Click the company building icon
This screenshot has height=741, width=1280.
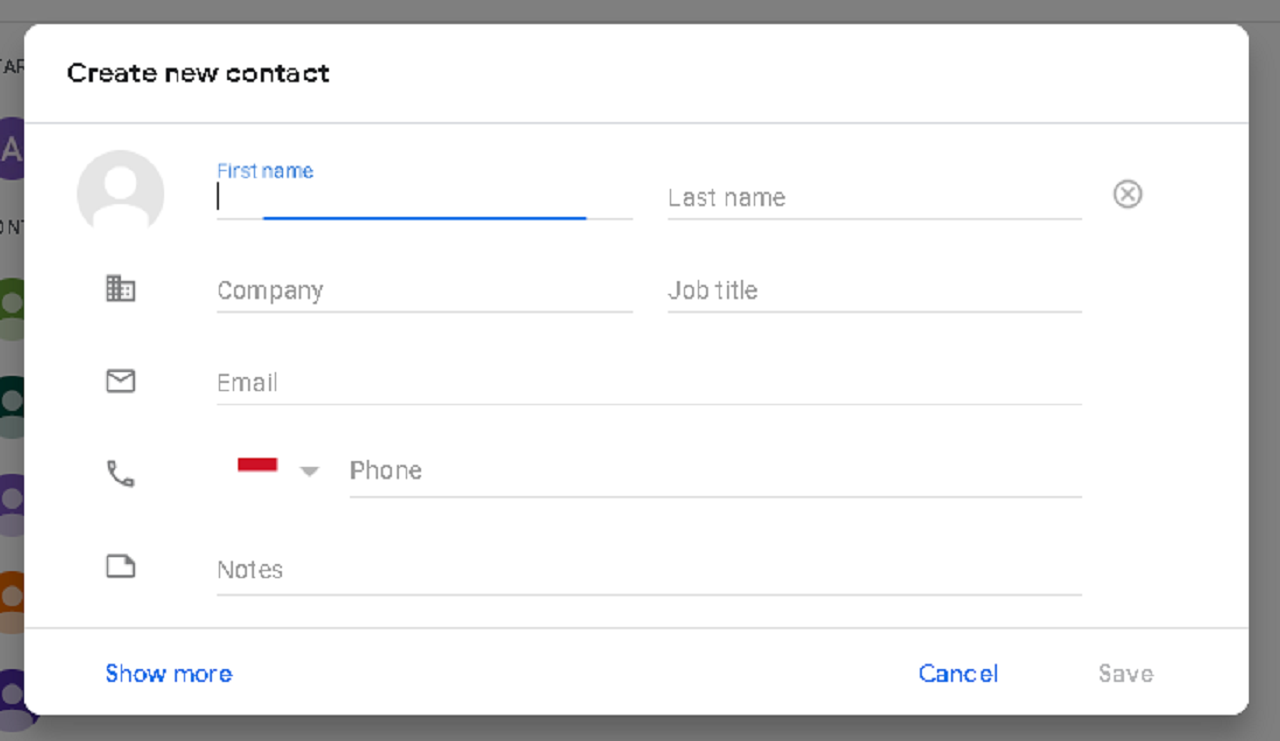120,289
